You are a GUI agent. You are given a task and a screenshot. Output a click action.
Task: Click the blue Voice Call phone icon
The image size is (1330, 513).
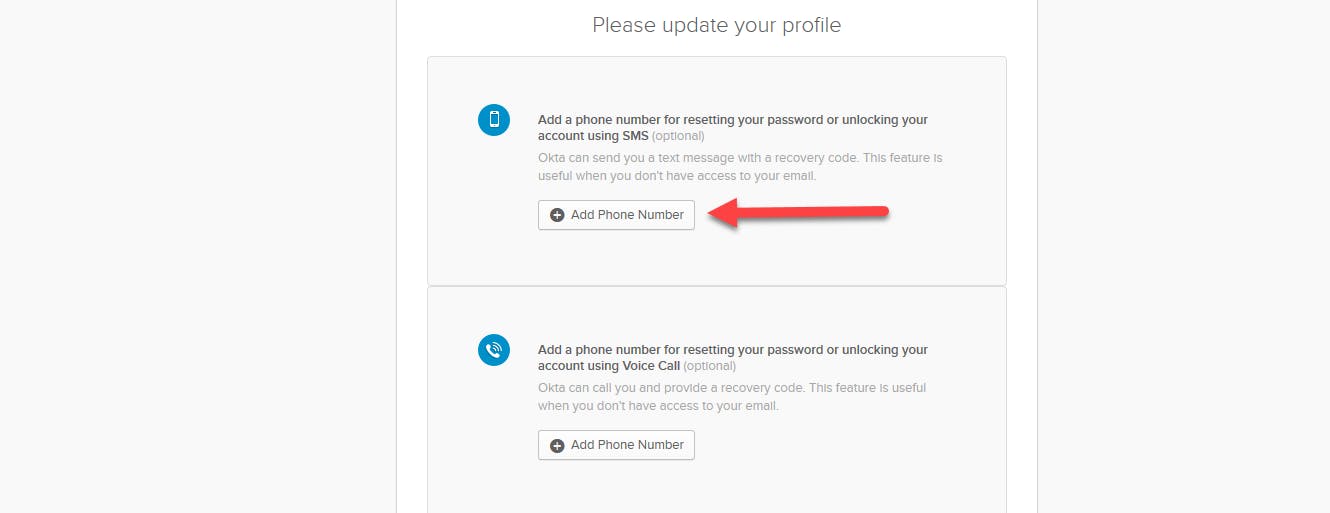[494, 350]
